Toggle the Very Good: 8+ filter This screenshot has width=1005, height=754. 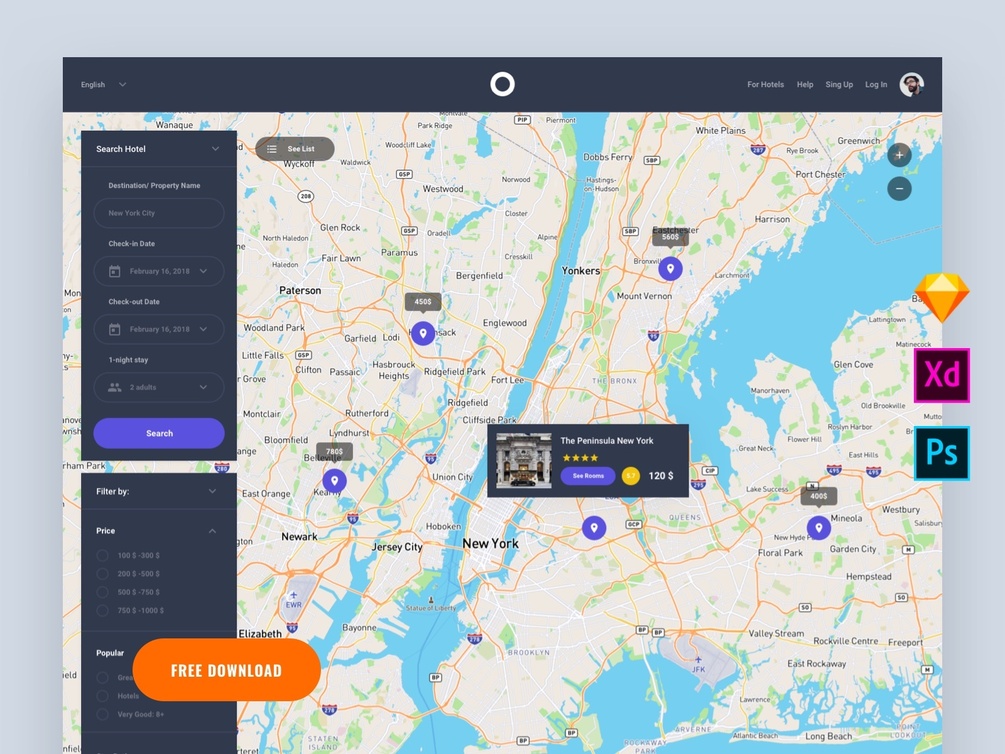(102, 714)
